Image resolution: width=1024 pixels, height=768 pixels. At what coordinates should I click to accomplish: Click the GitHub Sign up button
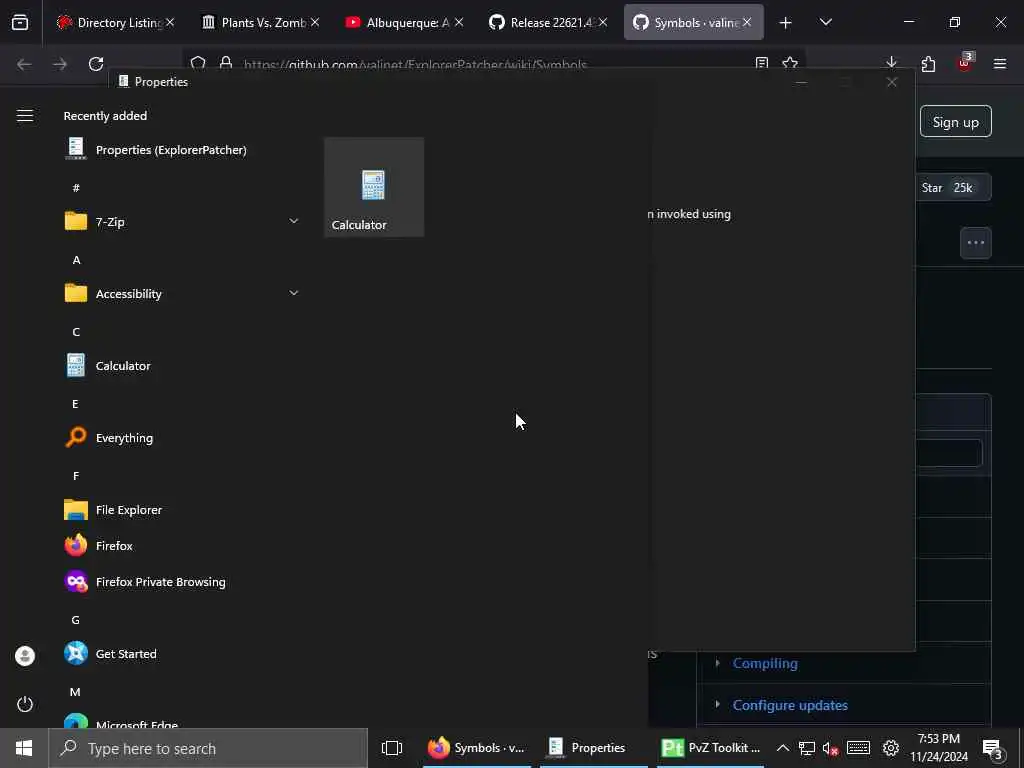click(x=955, y=121)
